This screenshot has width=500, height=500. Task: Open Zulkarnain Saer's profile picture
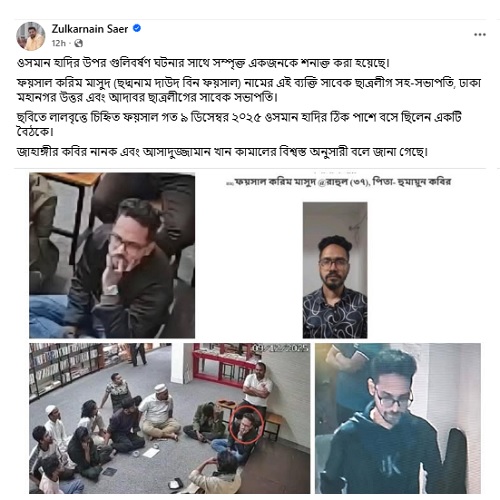31,36
